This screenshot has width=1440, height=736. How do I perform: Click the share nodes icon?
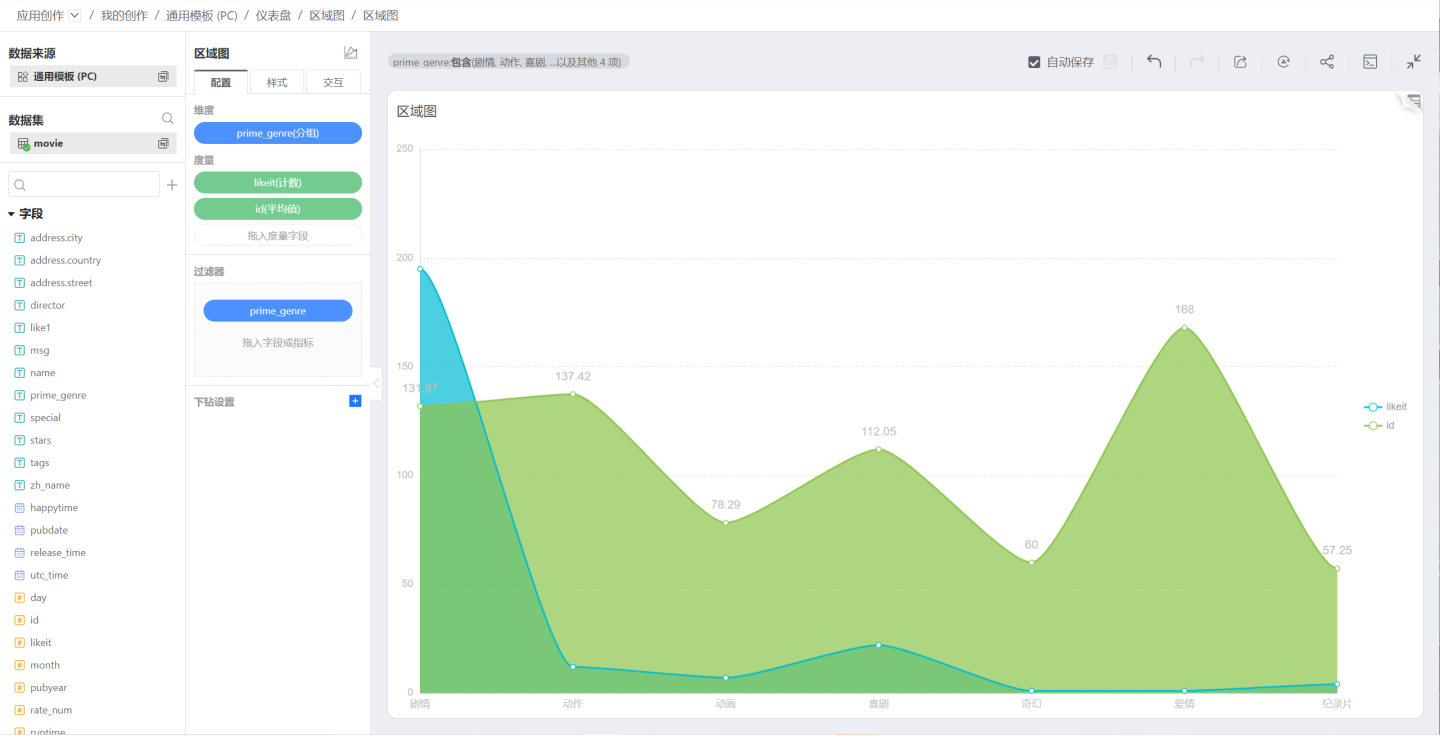tap(1327, 62)
